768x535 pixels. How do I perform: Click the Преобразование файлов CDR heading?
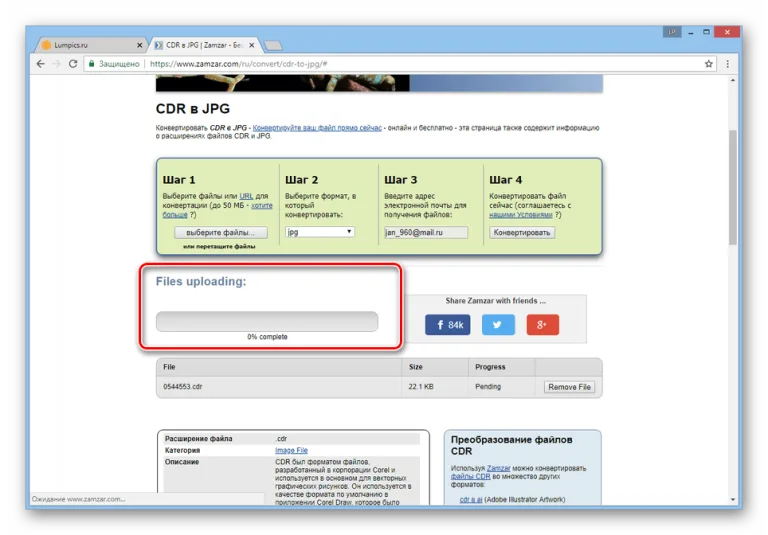(x=511, y=445)
